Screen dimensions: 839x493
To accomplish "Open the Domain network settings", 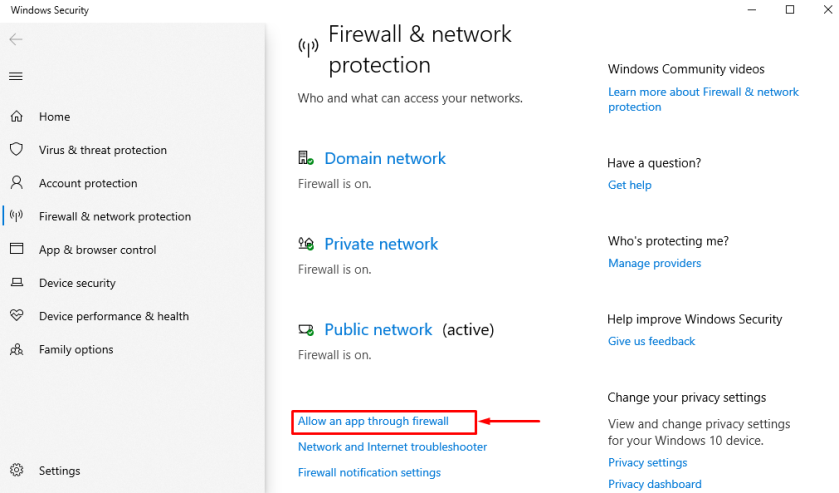I will 384,158.
